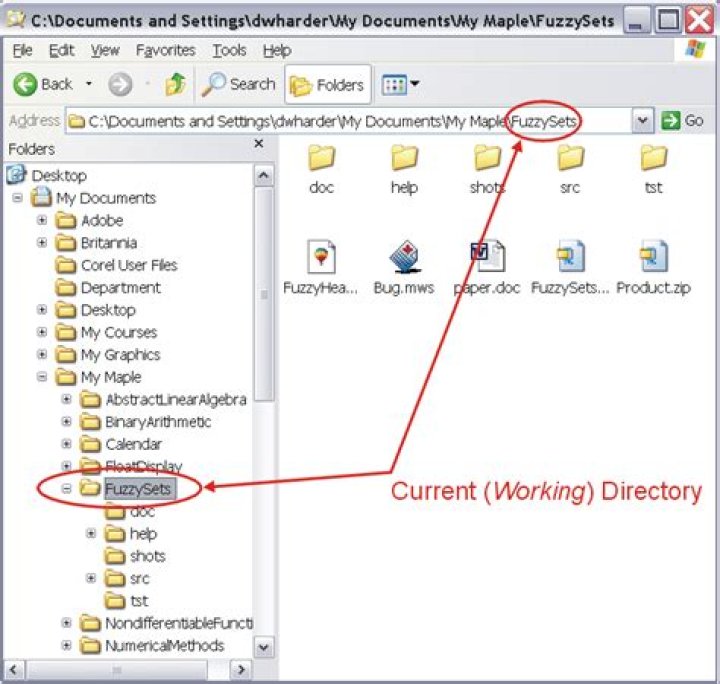Open the Search magnifier tool
Image resolution: width=720 pixels, height=684 pixels.
pyautogui.click(x=238, y=84)
